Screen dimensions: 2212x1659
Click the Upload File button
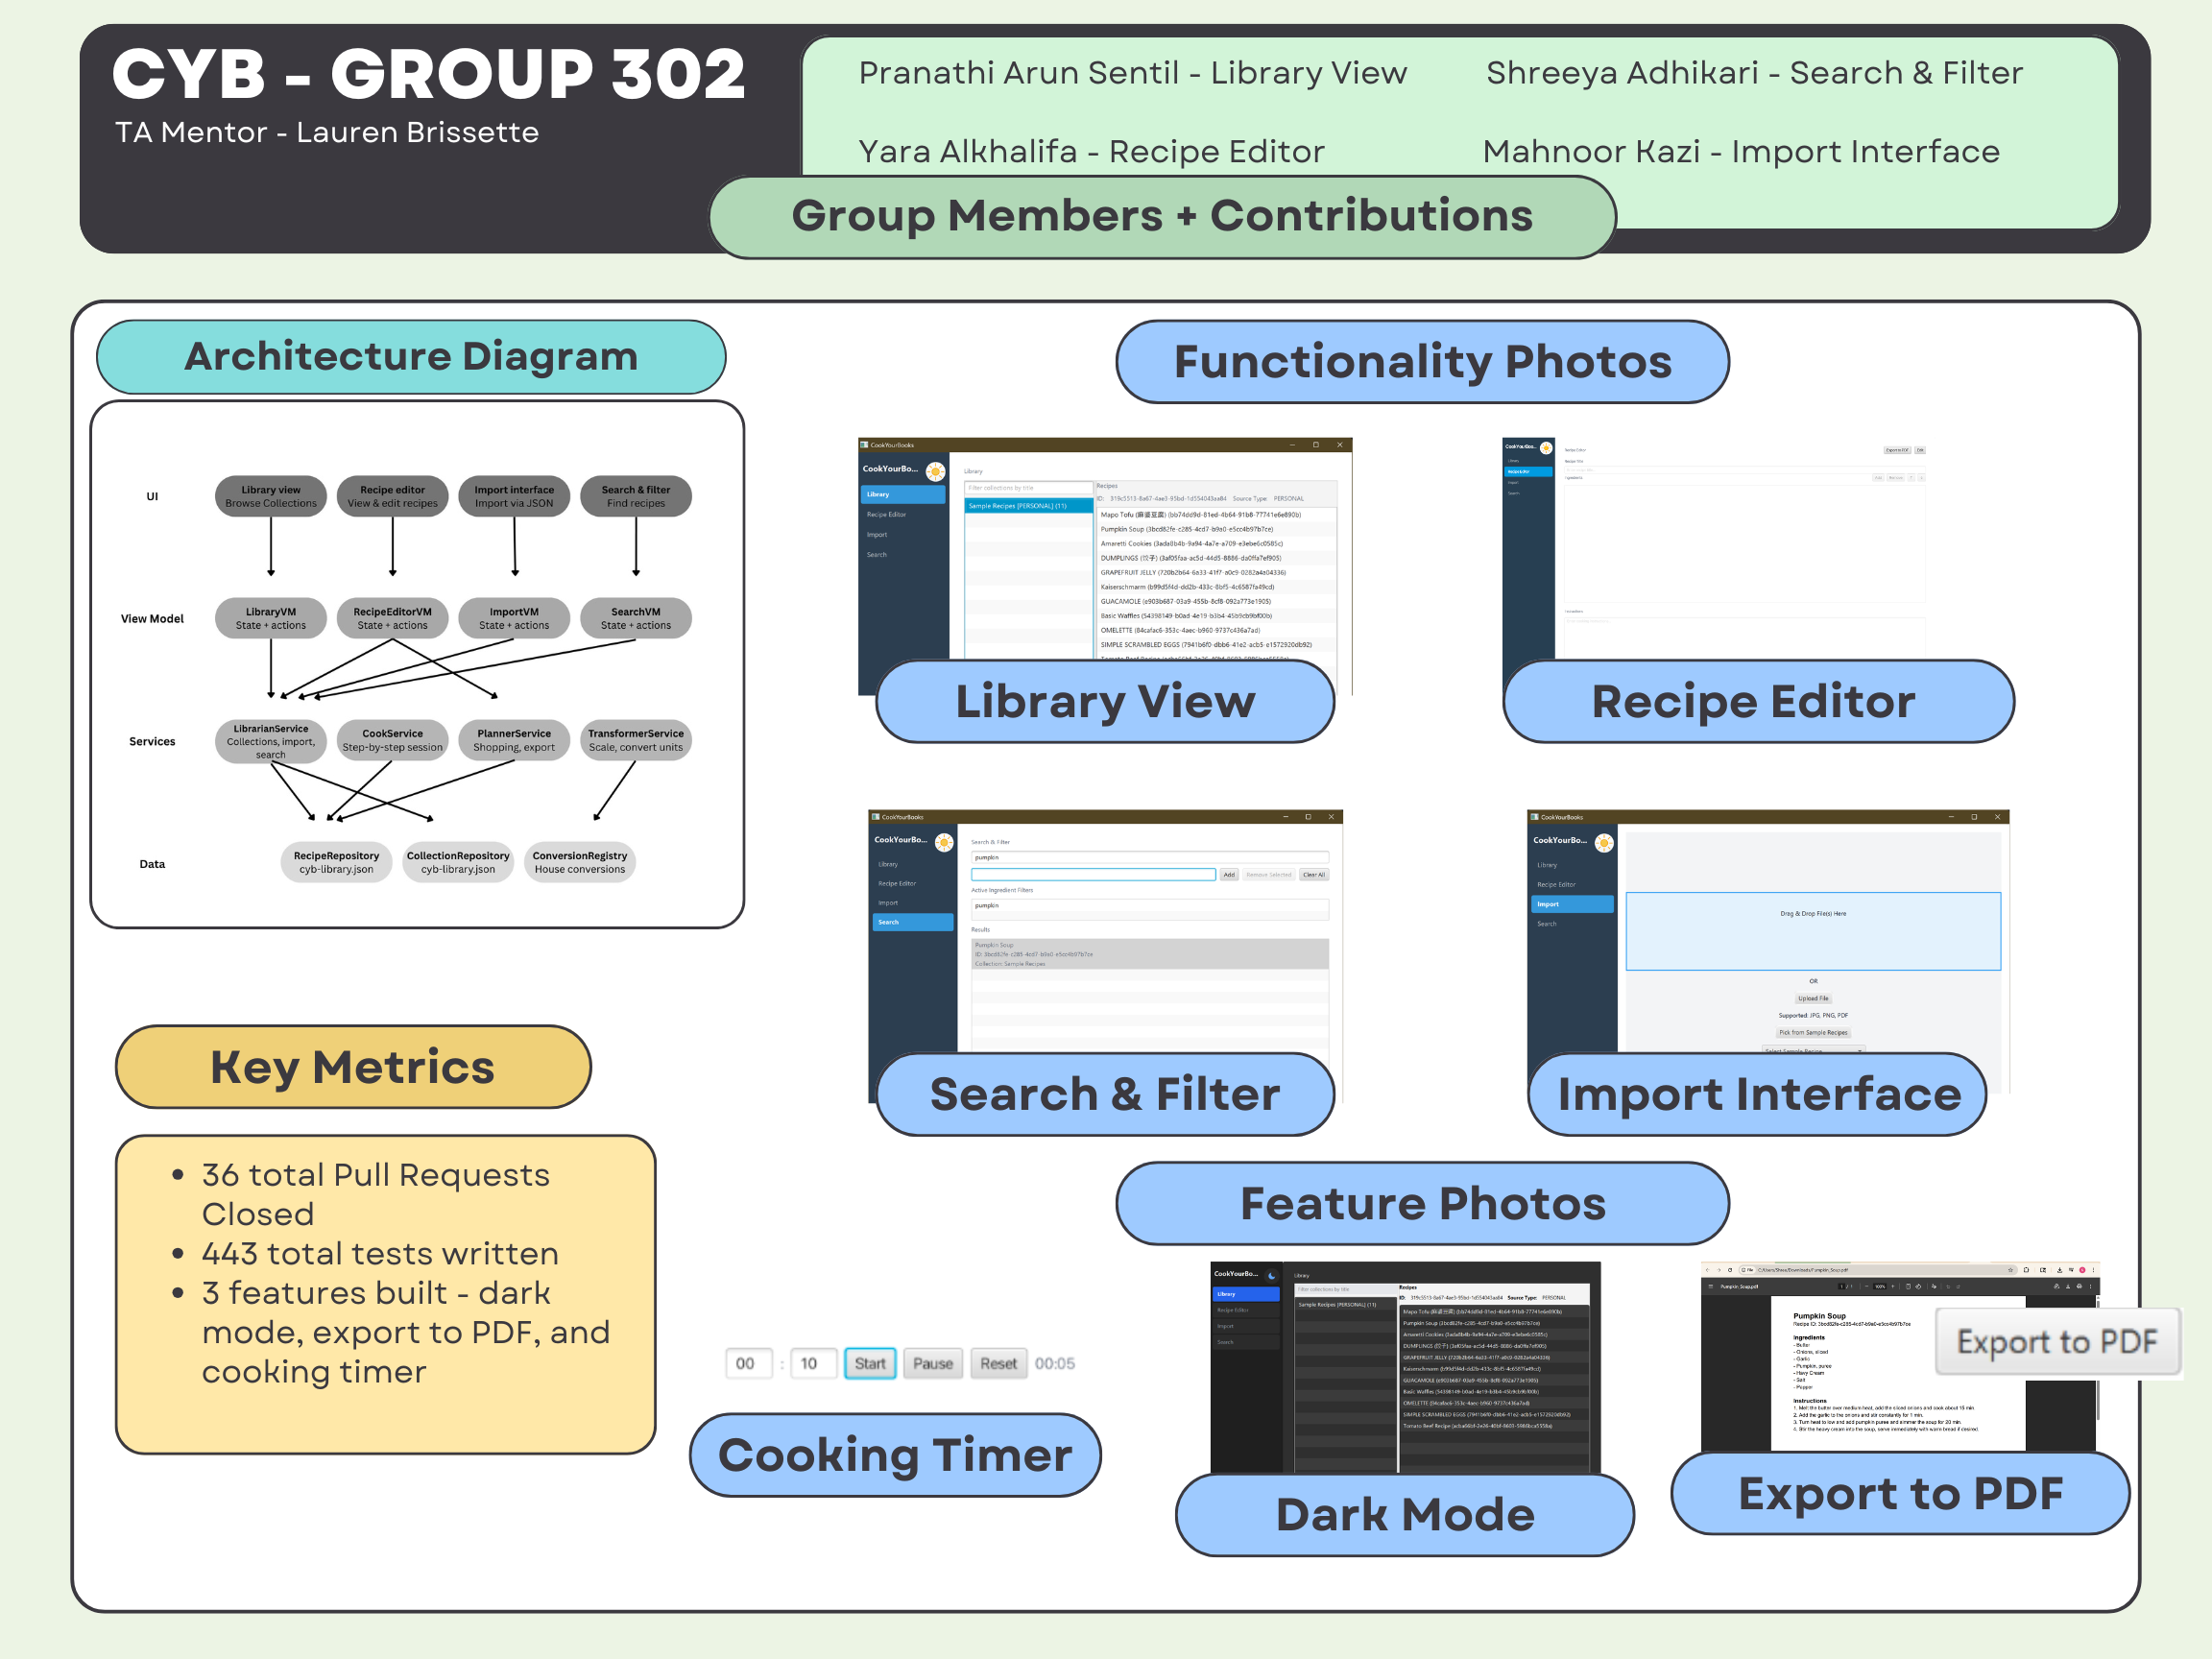1813,998
